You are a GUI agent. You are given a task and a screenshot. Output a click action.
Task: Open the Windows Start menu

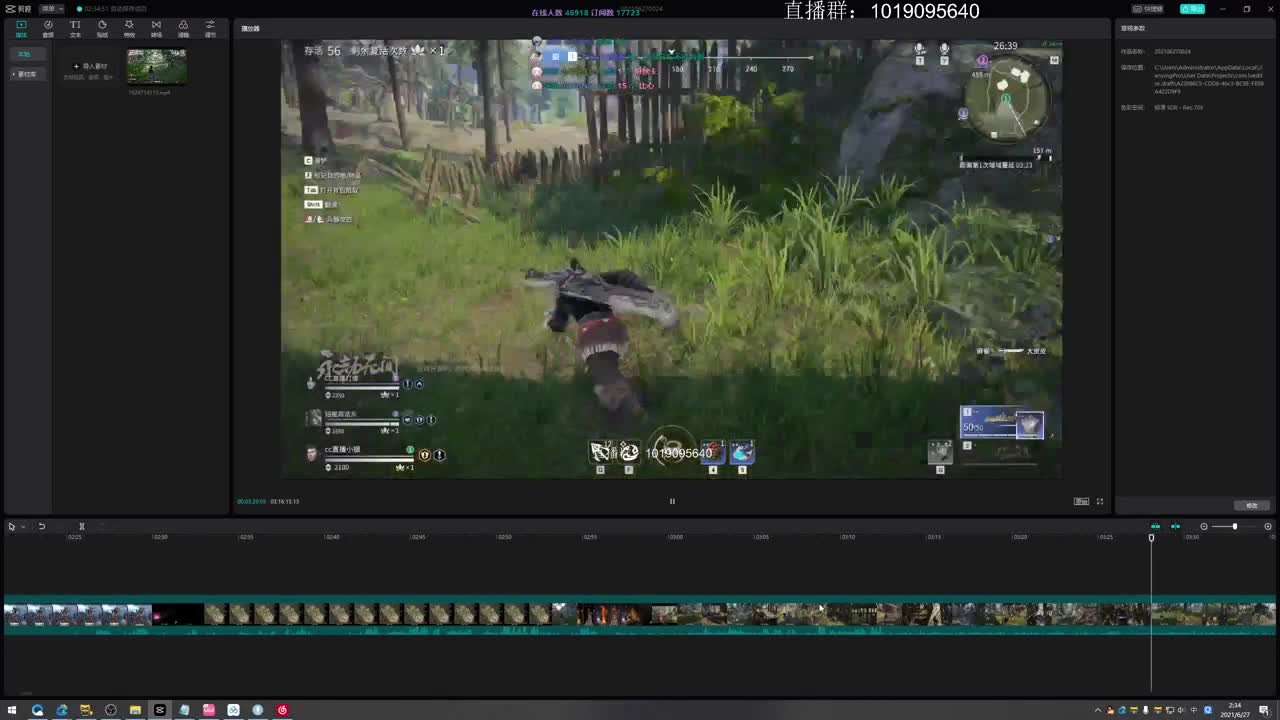(13, 710)
